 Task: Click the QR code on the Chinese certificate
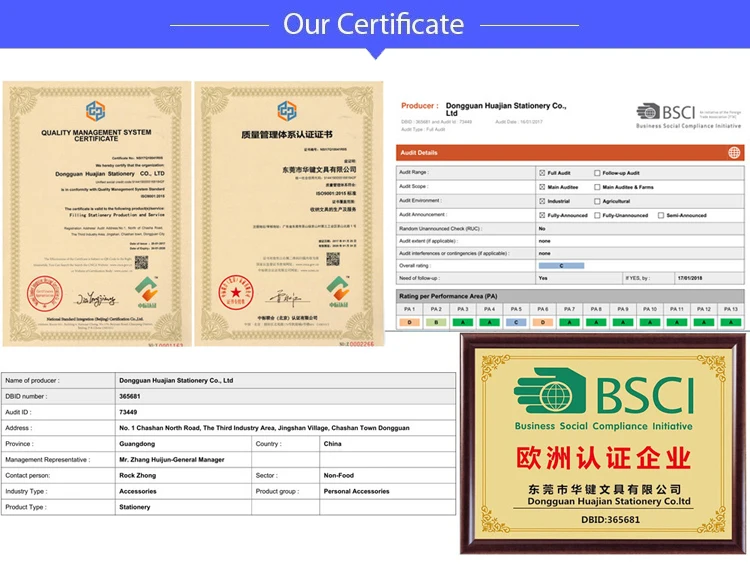pyautogui.click(x=333, y=259)
